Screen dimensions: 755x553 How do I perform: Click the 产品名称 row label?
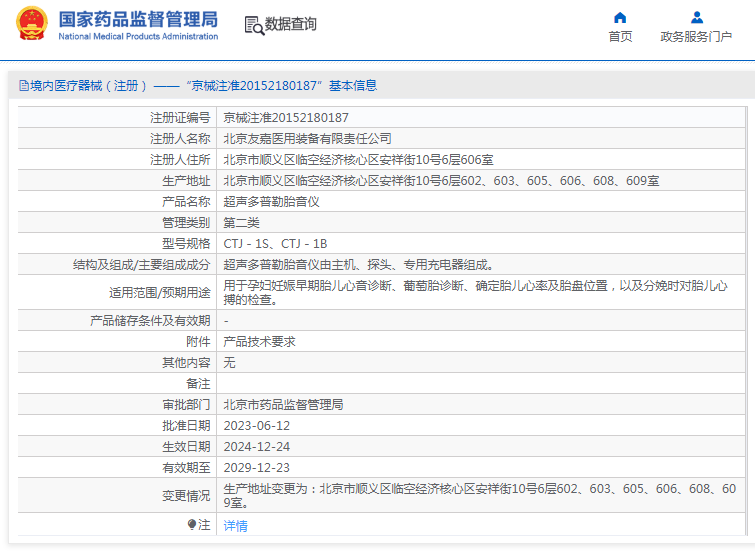pos(186,201)
